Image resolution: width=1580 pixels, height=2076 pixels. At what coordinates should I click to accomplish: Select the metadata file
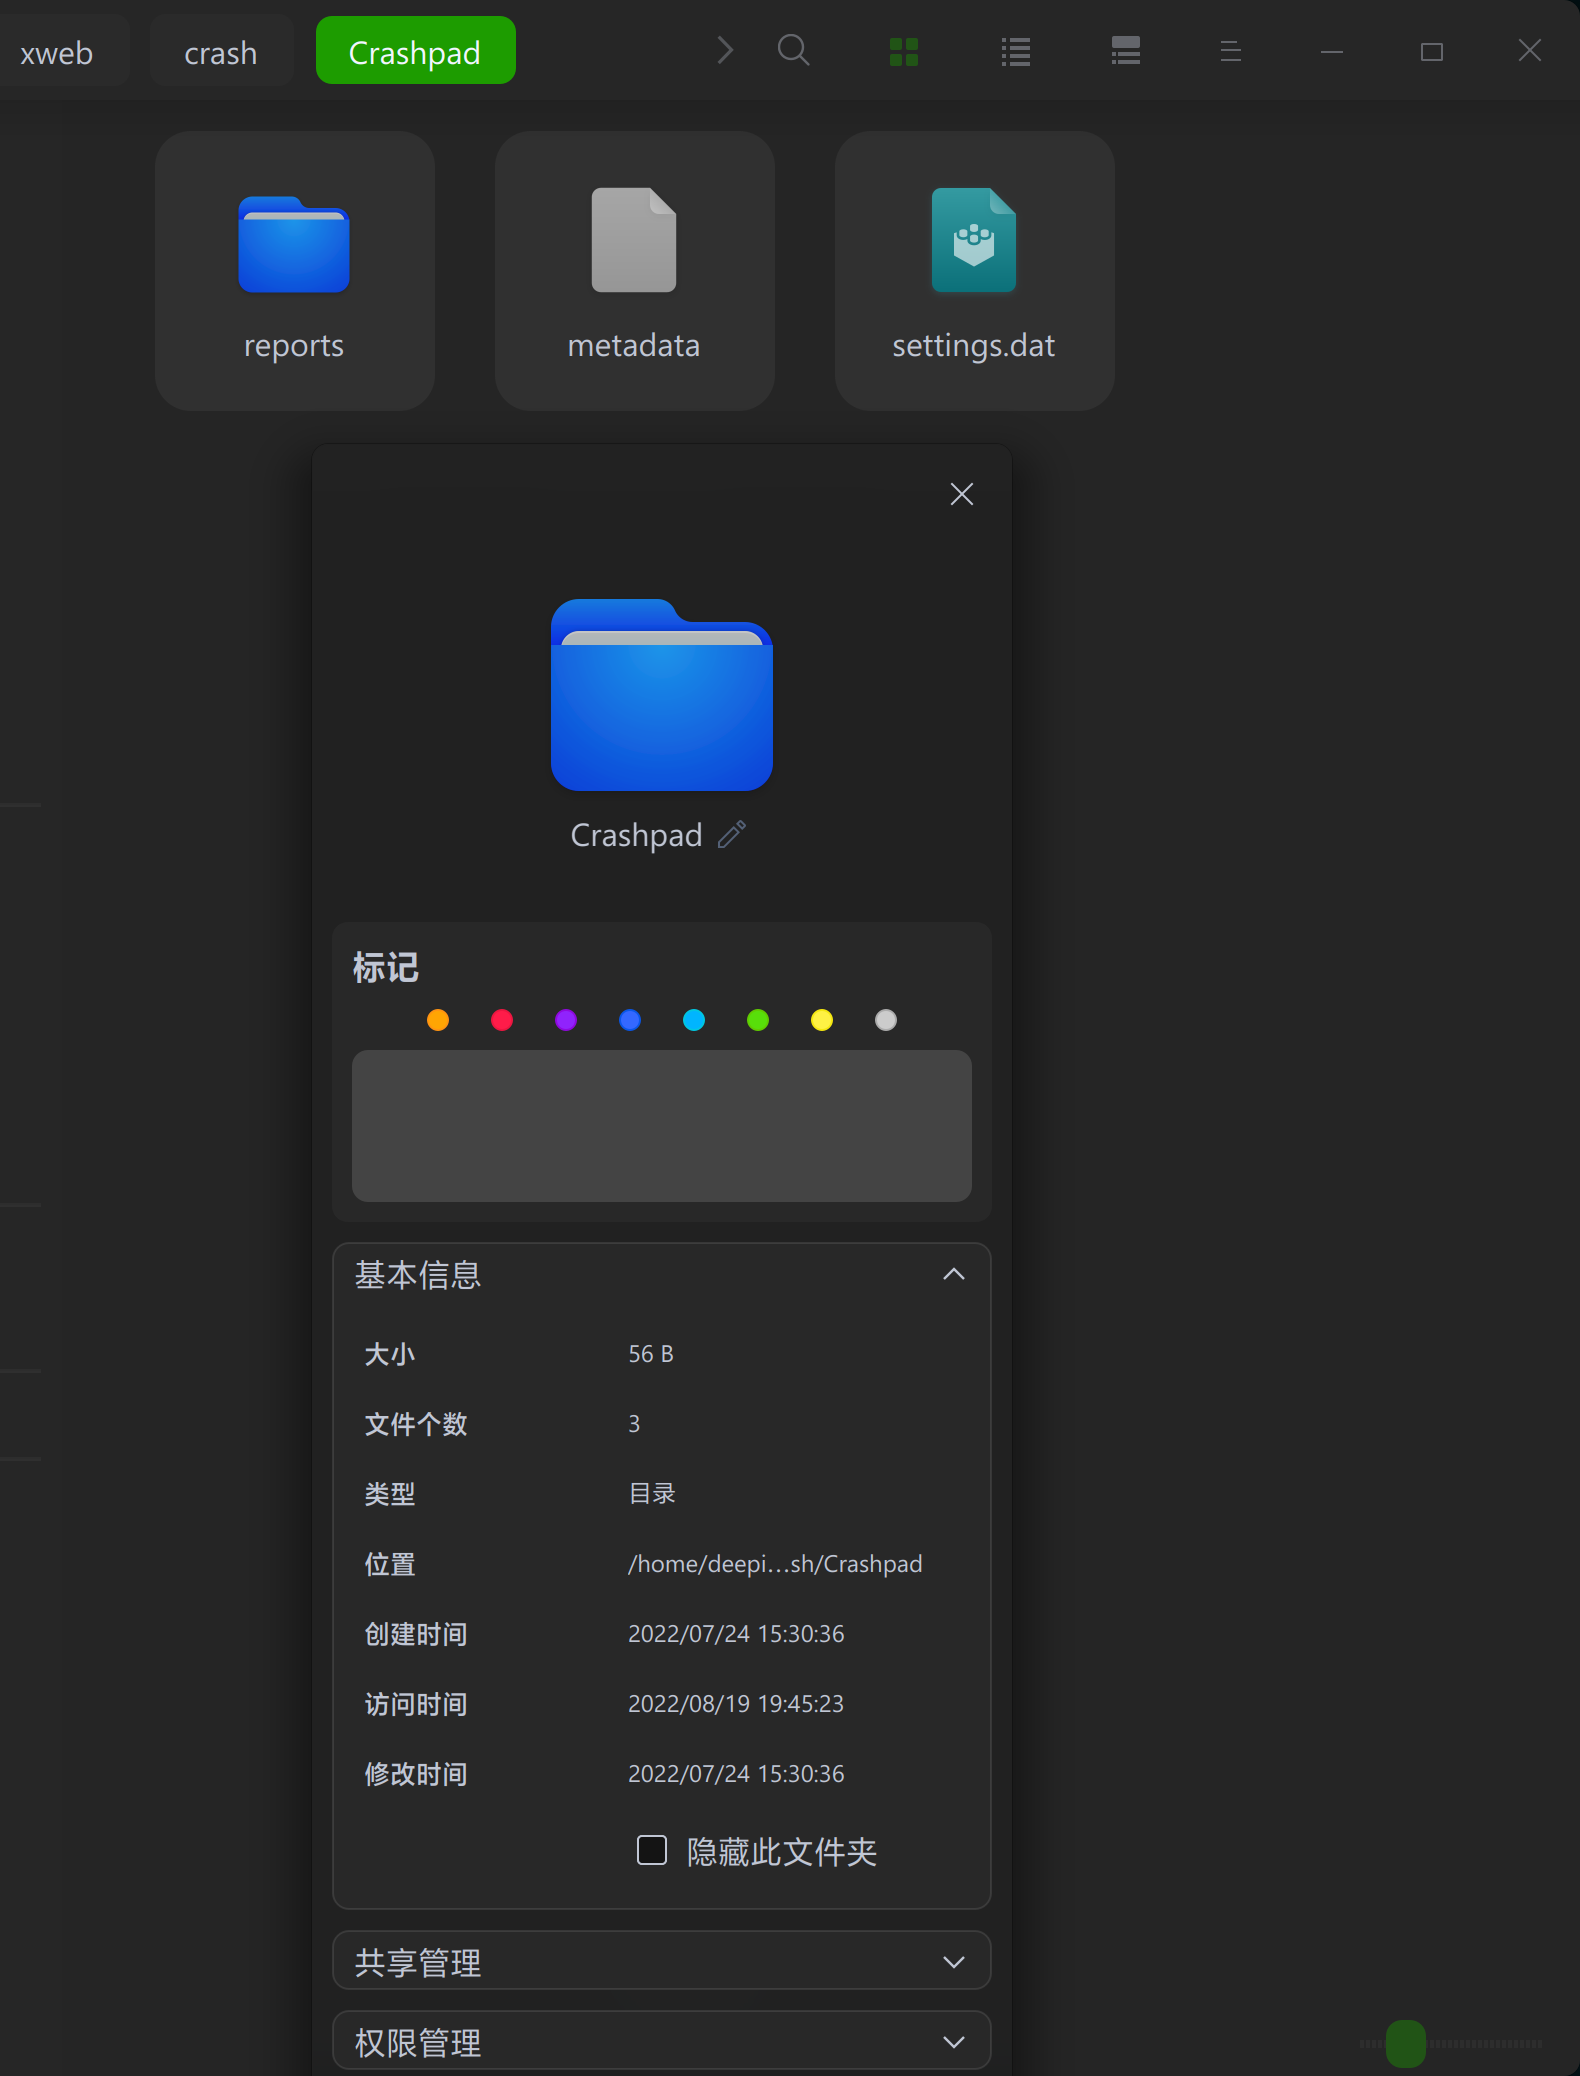pyautogui.click(x=634, y=270)
